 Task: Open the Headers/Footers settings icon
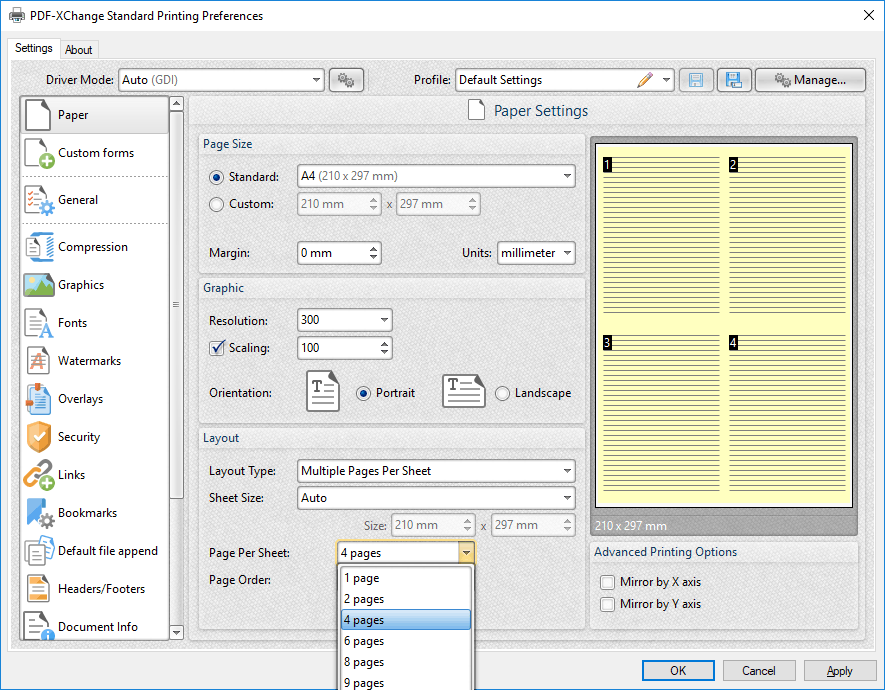coord(38,589)
